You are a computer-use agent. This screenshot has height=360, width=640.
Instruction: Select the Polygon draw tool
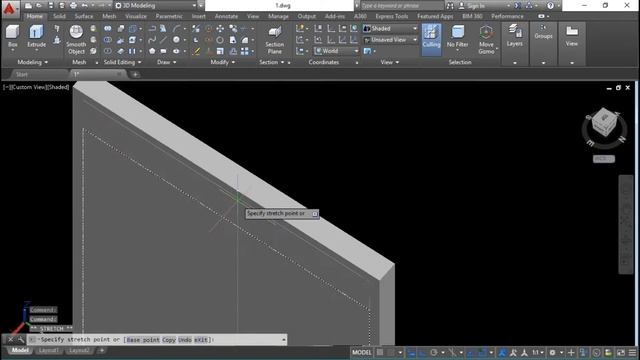152,51
